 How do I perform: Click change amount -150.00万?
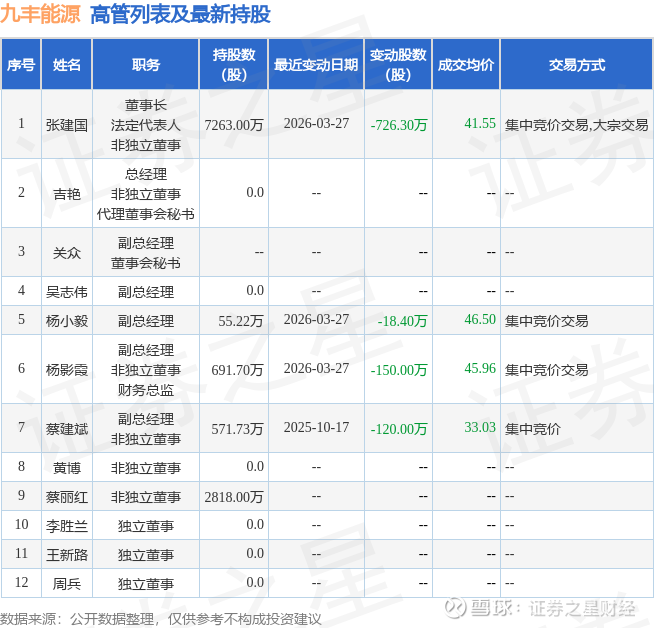tap(399, 369)
